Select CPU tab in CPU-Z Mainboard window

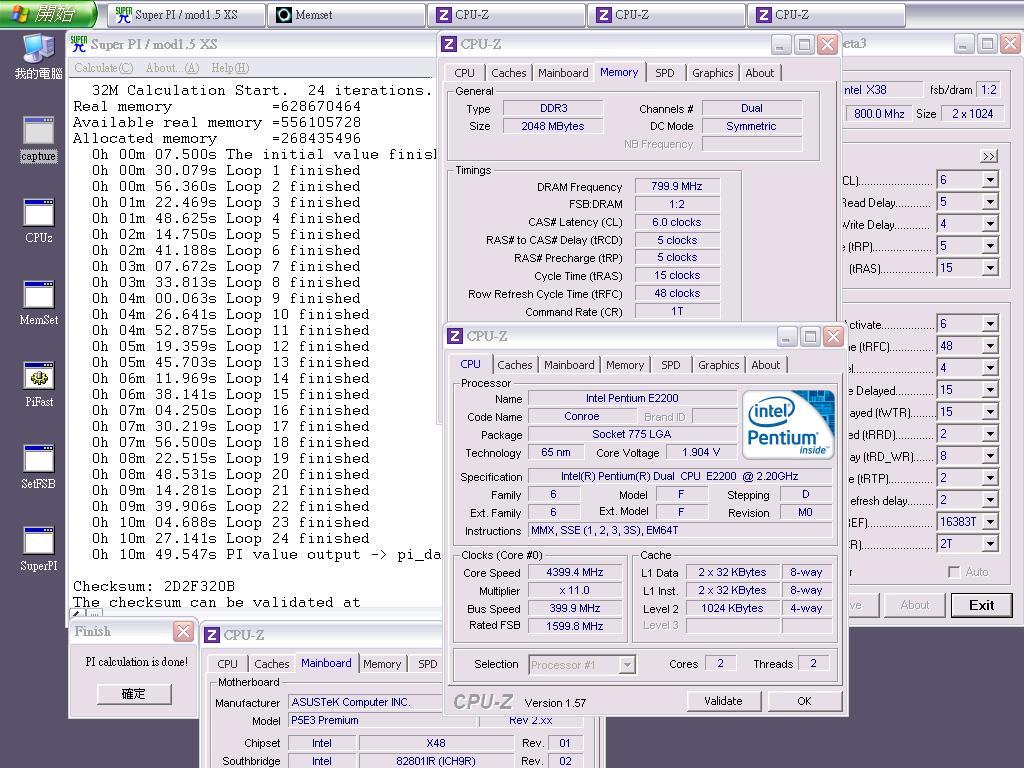point(227,664)
